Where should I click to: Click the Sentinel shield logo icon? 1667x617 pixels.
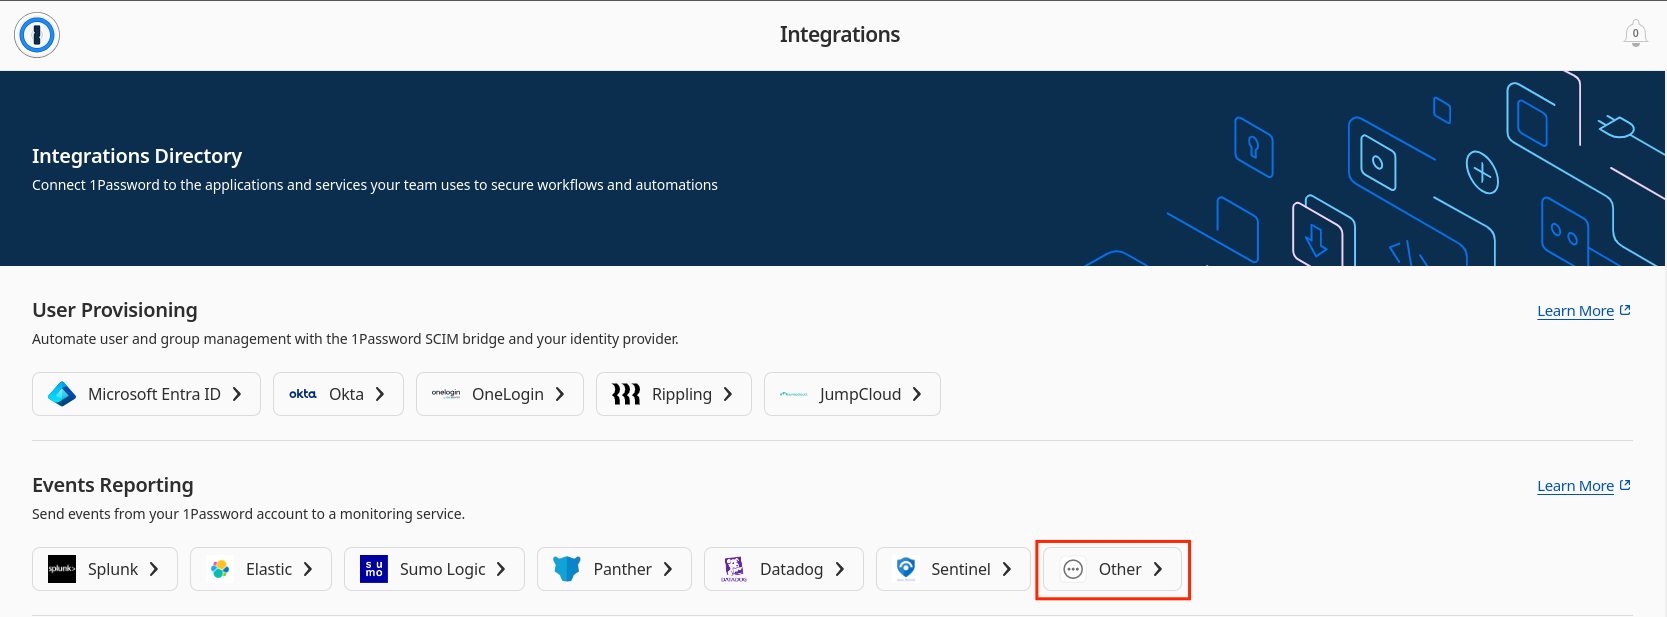coord(906,569)
